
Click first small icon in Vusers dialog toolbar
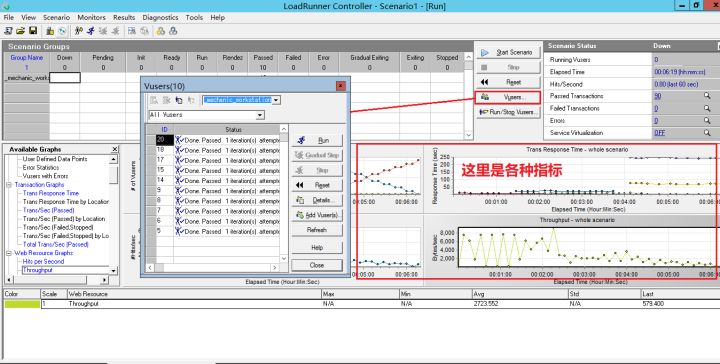[154, 100]
